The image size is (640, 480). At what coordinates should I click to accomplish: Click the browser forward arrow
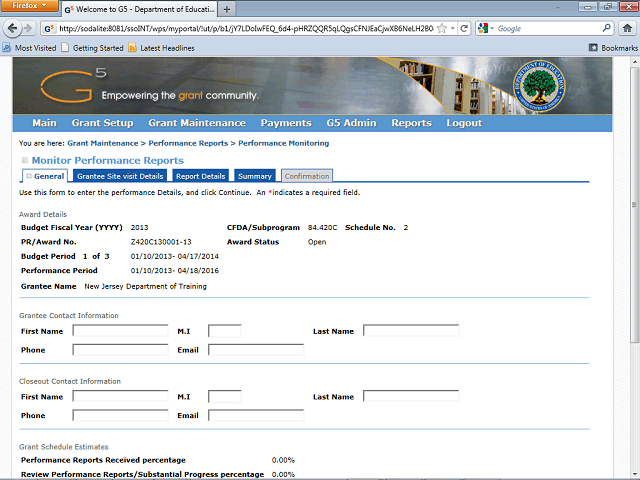click(28, 28)
